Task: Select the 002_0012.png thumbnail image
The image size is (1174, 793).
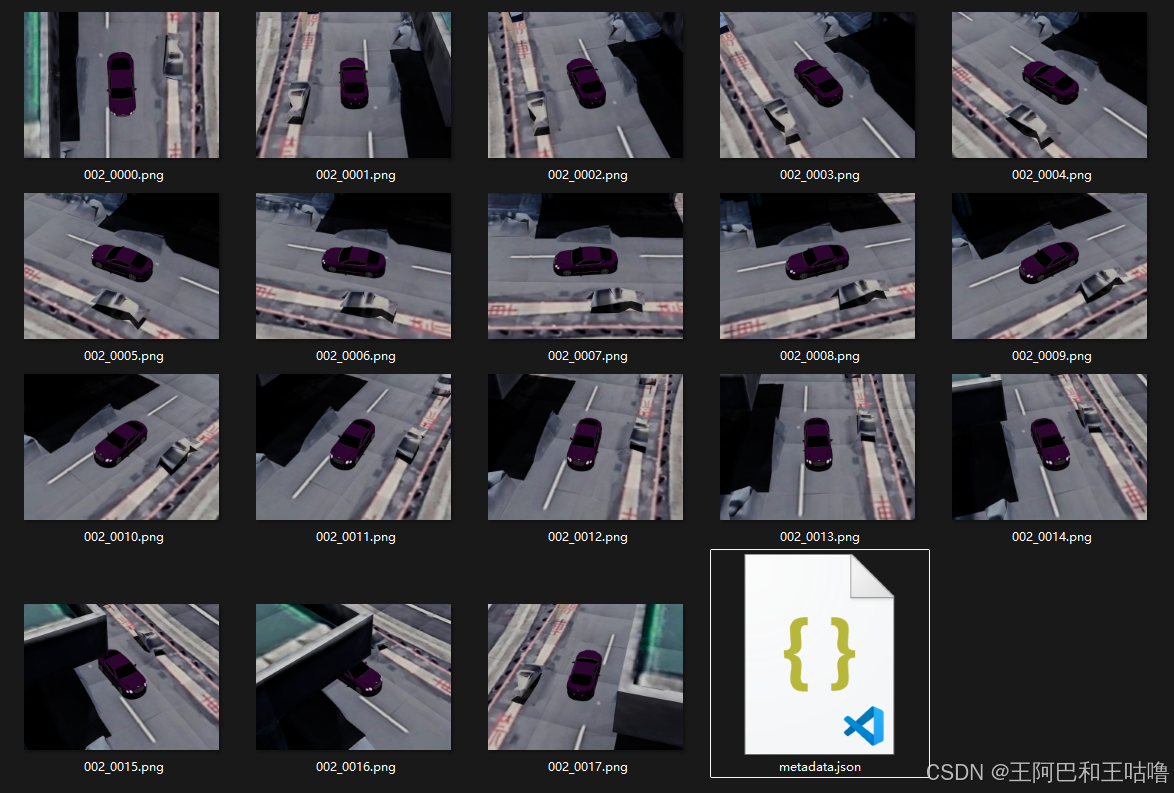Action: click(586, 447)
